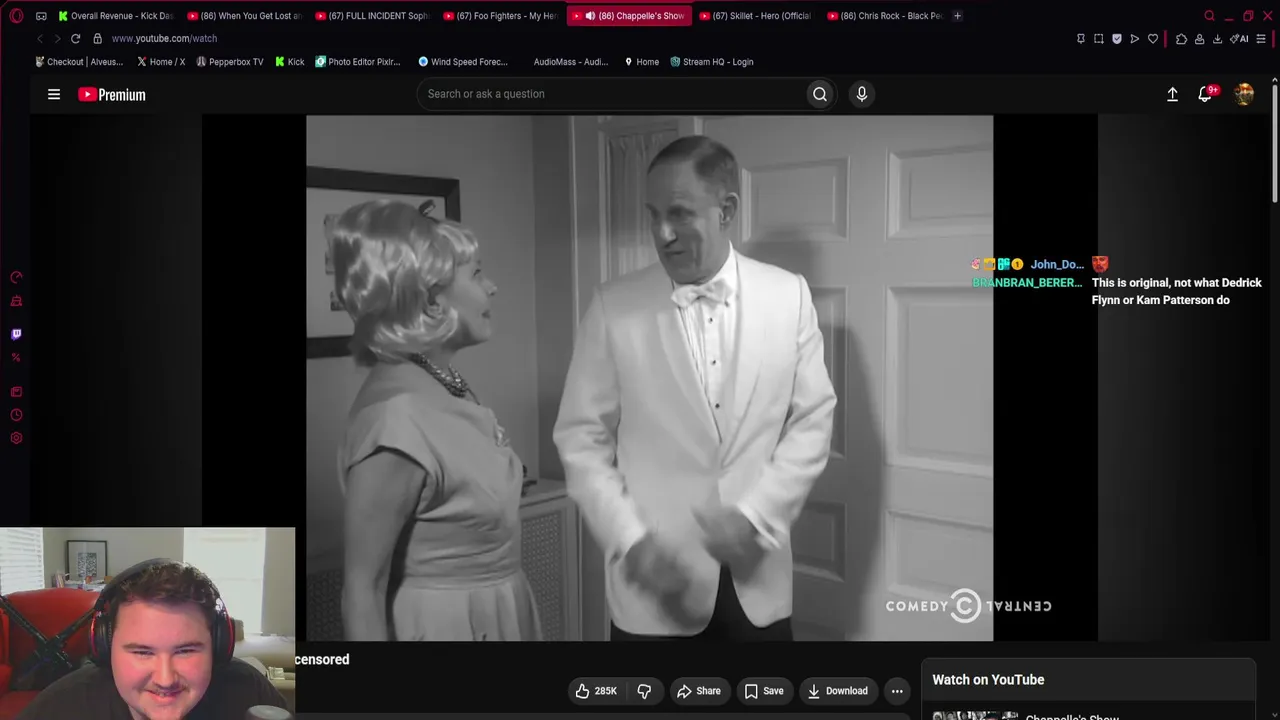This screenshot has width=1280, height=720.
Task: Open the YouTube guide hamburger menu
Action: coord(54,94)
